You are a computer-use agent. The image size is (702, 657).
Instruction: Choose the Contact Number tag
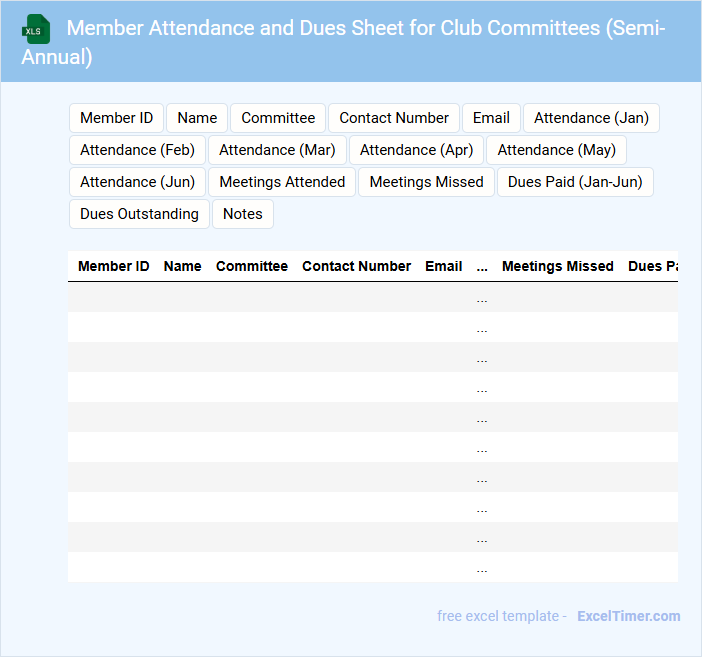click(394, 118)
